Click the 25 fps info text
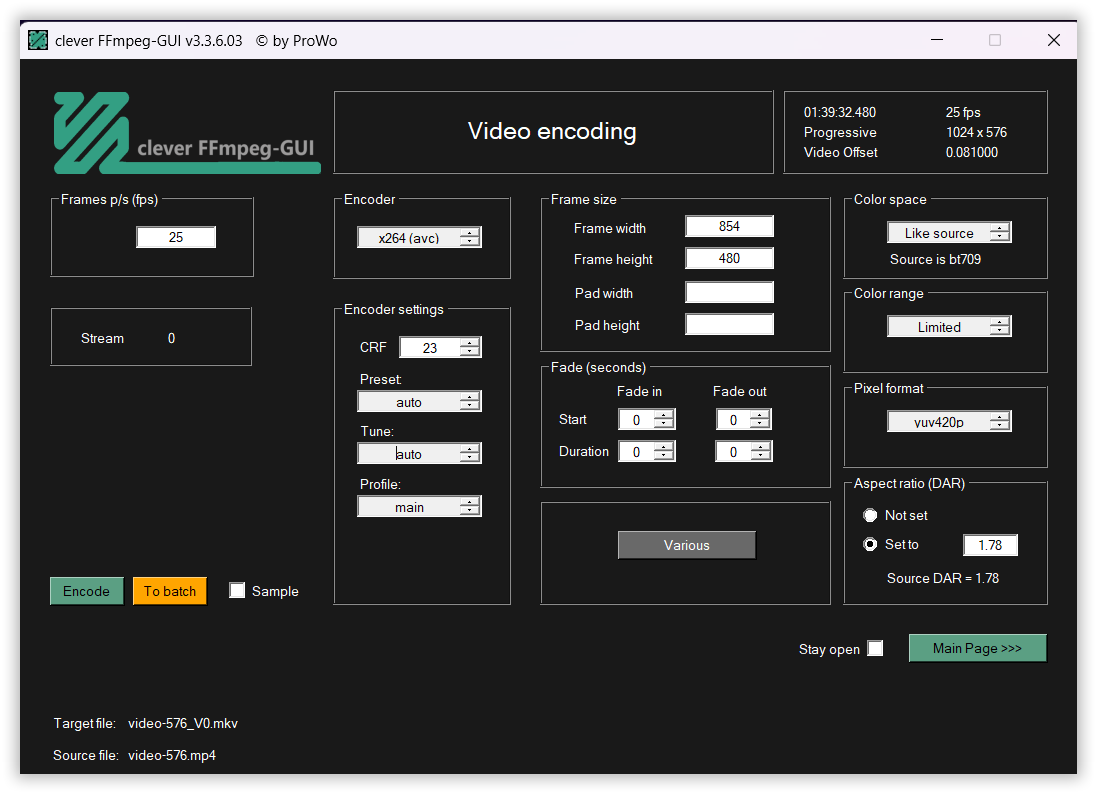1097x794 pixels. 963,113
